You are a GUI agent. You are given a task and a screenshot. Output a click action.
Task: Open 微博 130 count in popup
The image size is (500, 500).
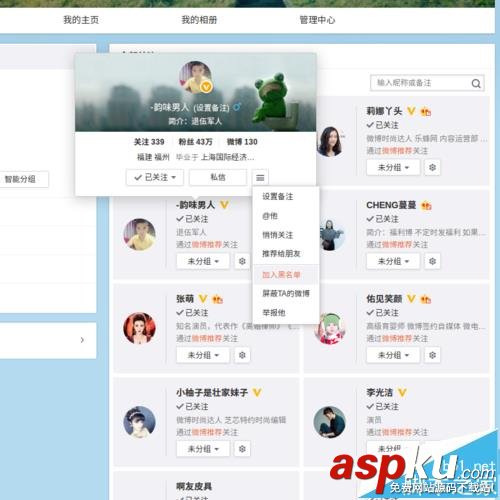point(242,142)
